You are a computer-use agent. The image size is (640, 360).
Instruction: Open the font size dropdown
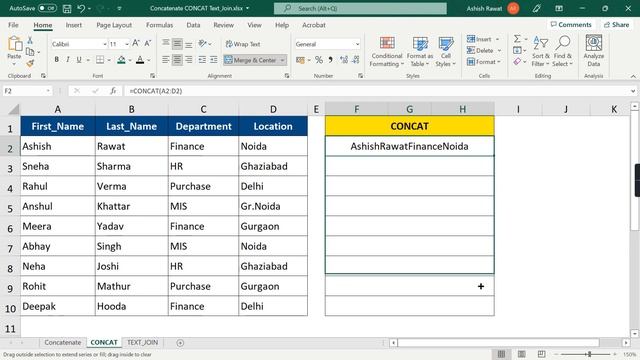click(127, 44)
